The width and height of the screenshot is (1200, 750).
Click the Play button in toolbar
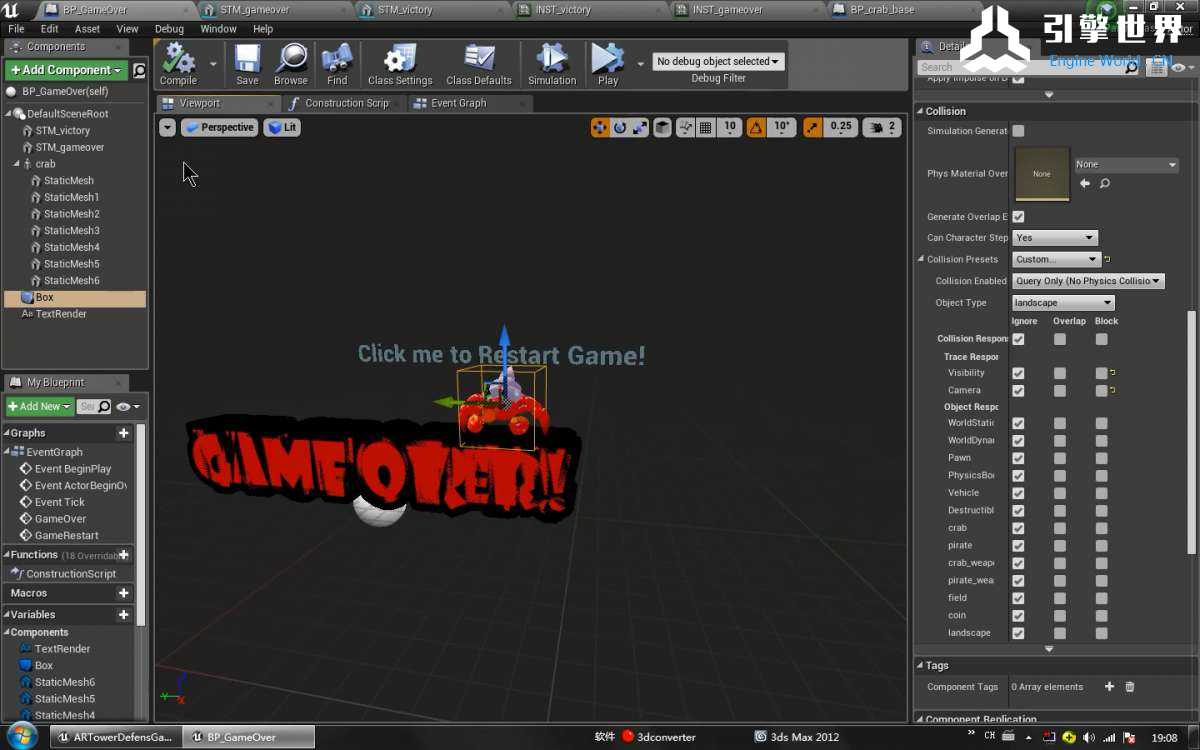[x=608, y=64]
